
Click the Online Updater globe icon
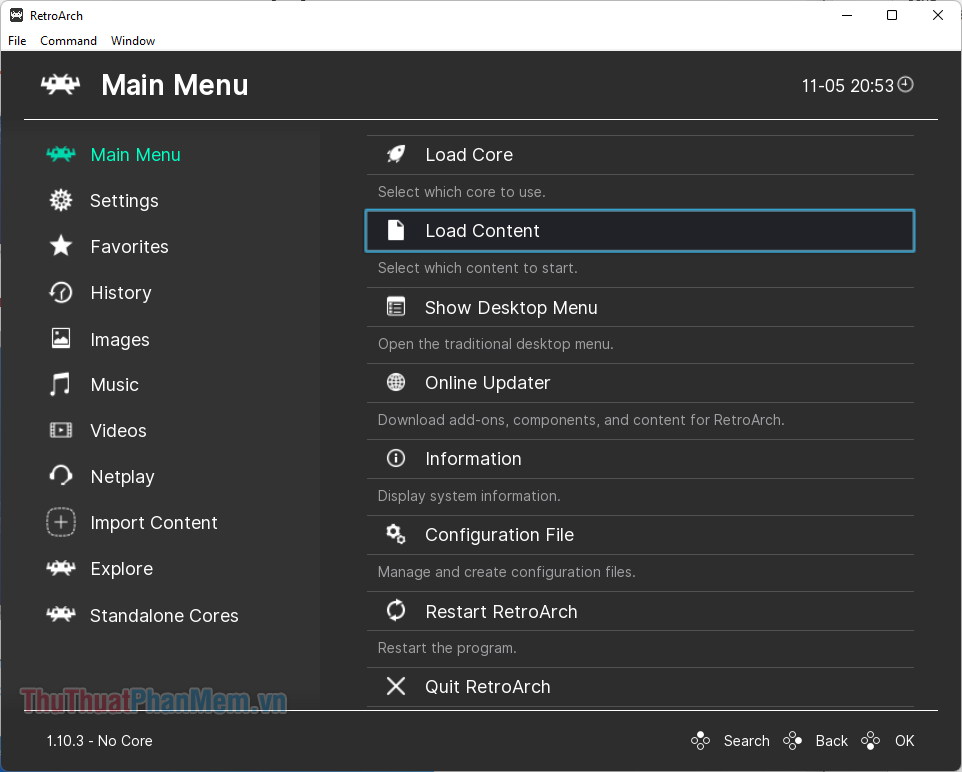pos(395,382)
